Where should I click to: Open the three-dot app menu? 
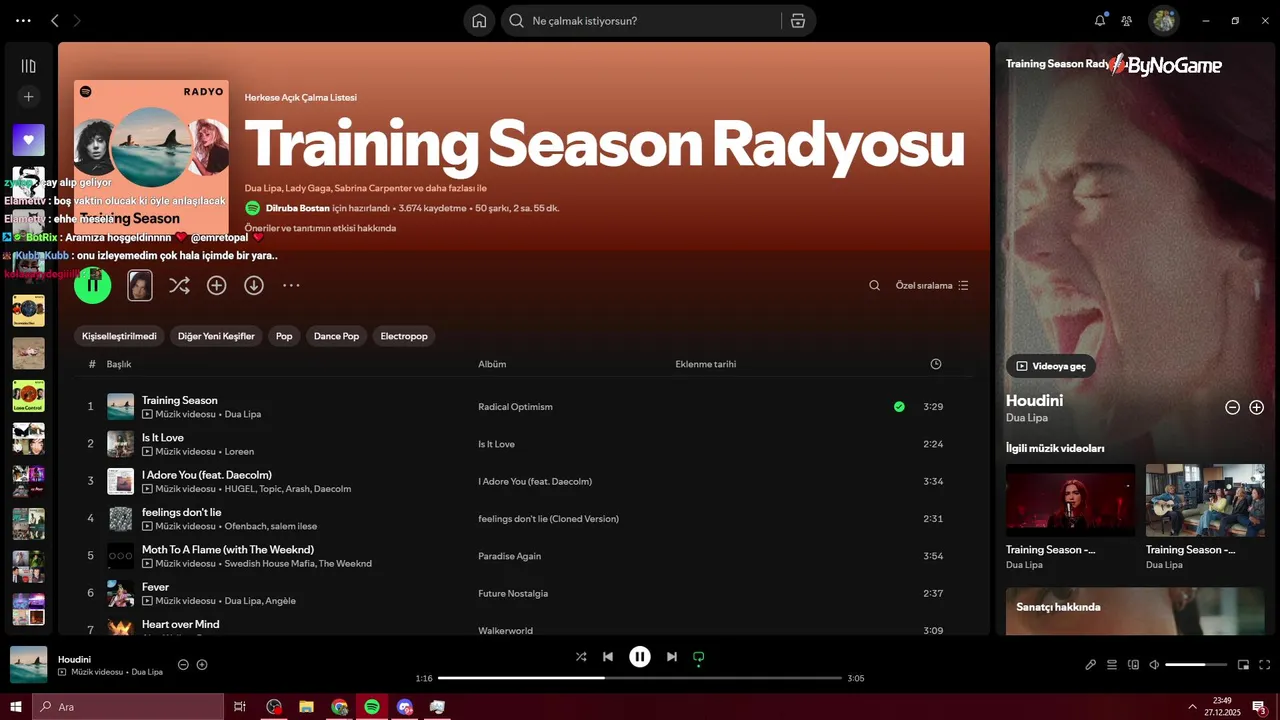tap(23, 20)
